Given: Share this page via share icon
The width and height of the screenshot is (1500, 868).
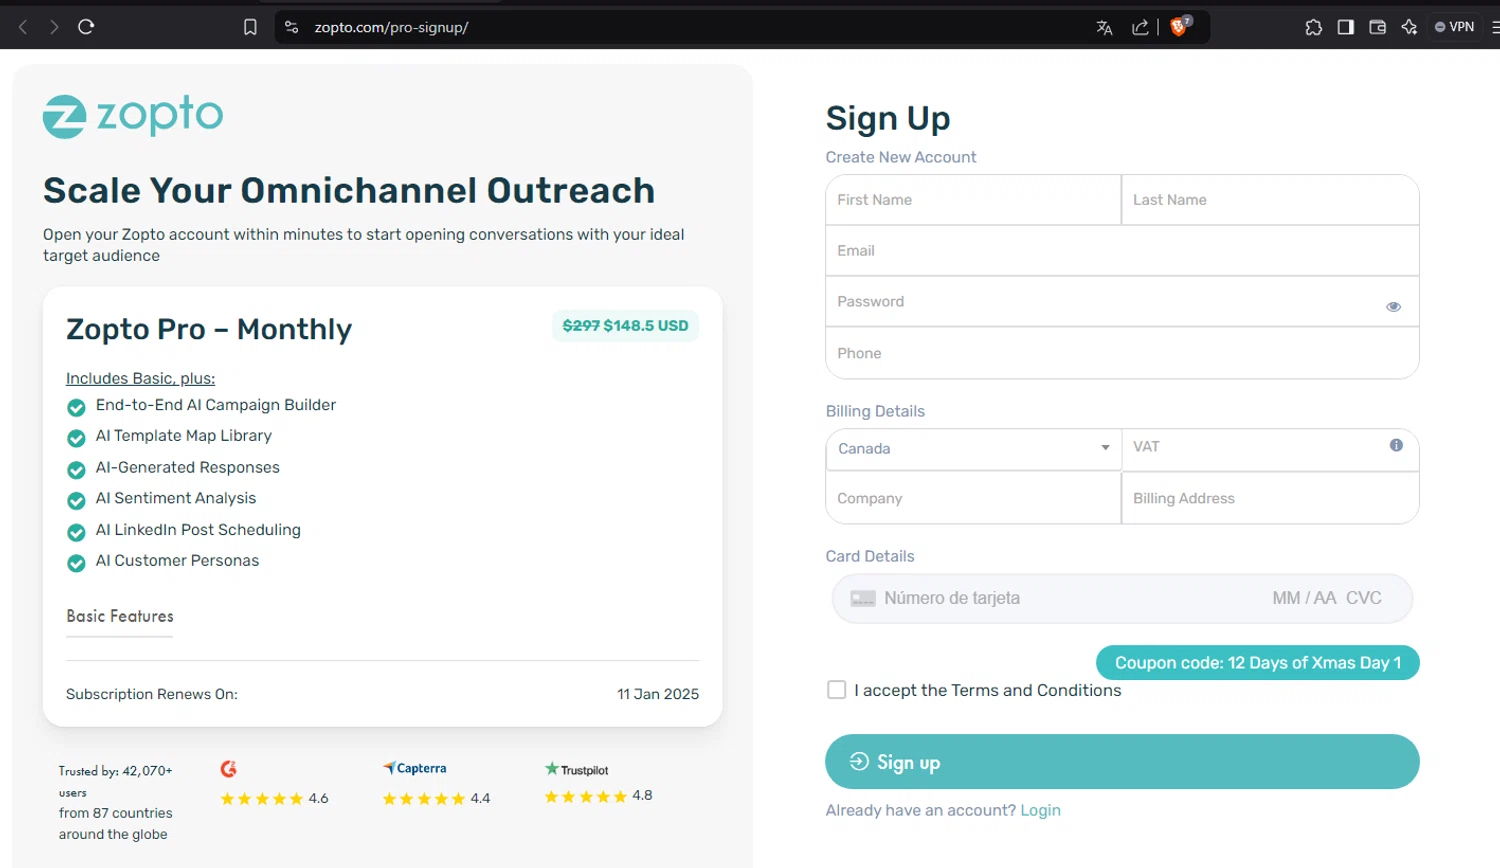Looking at the screenshot, I should coord(1140,27).
